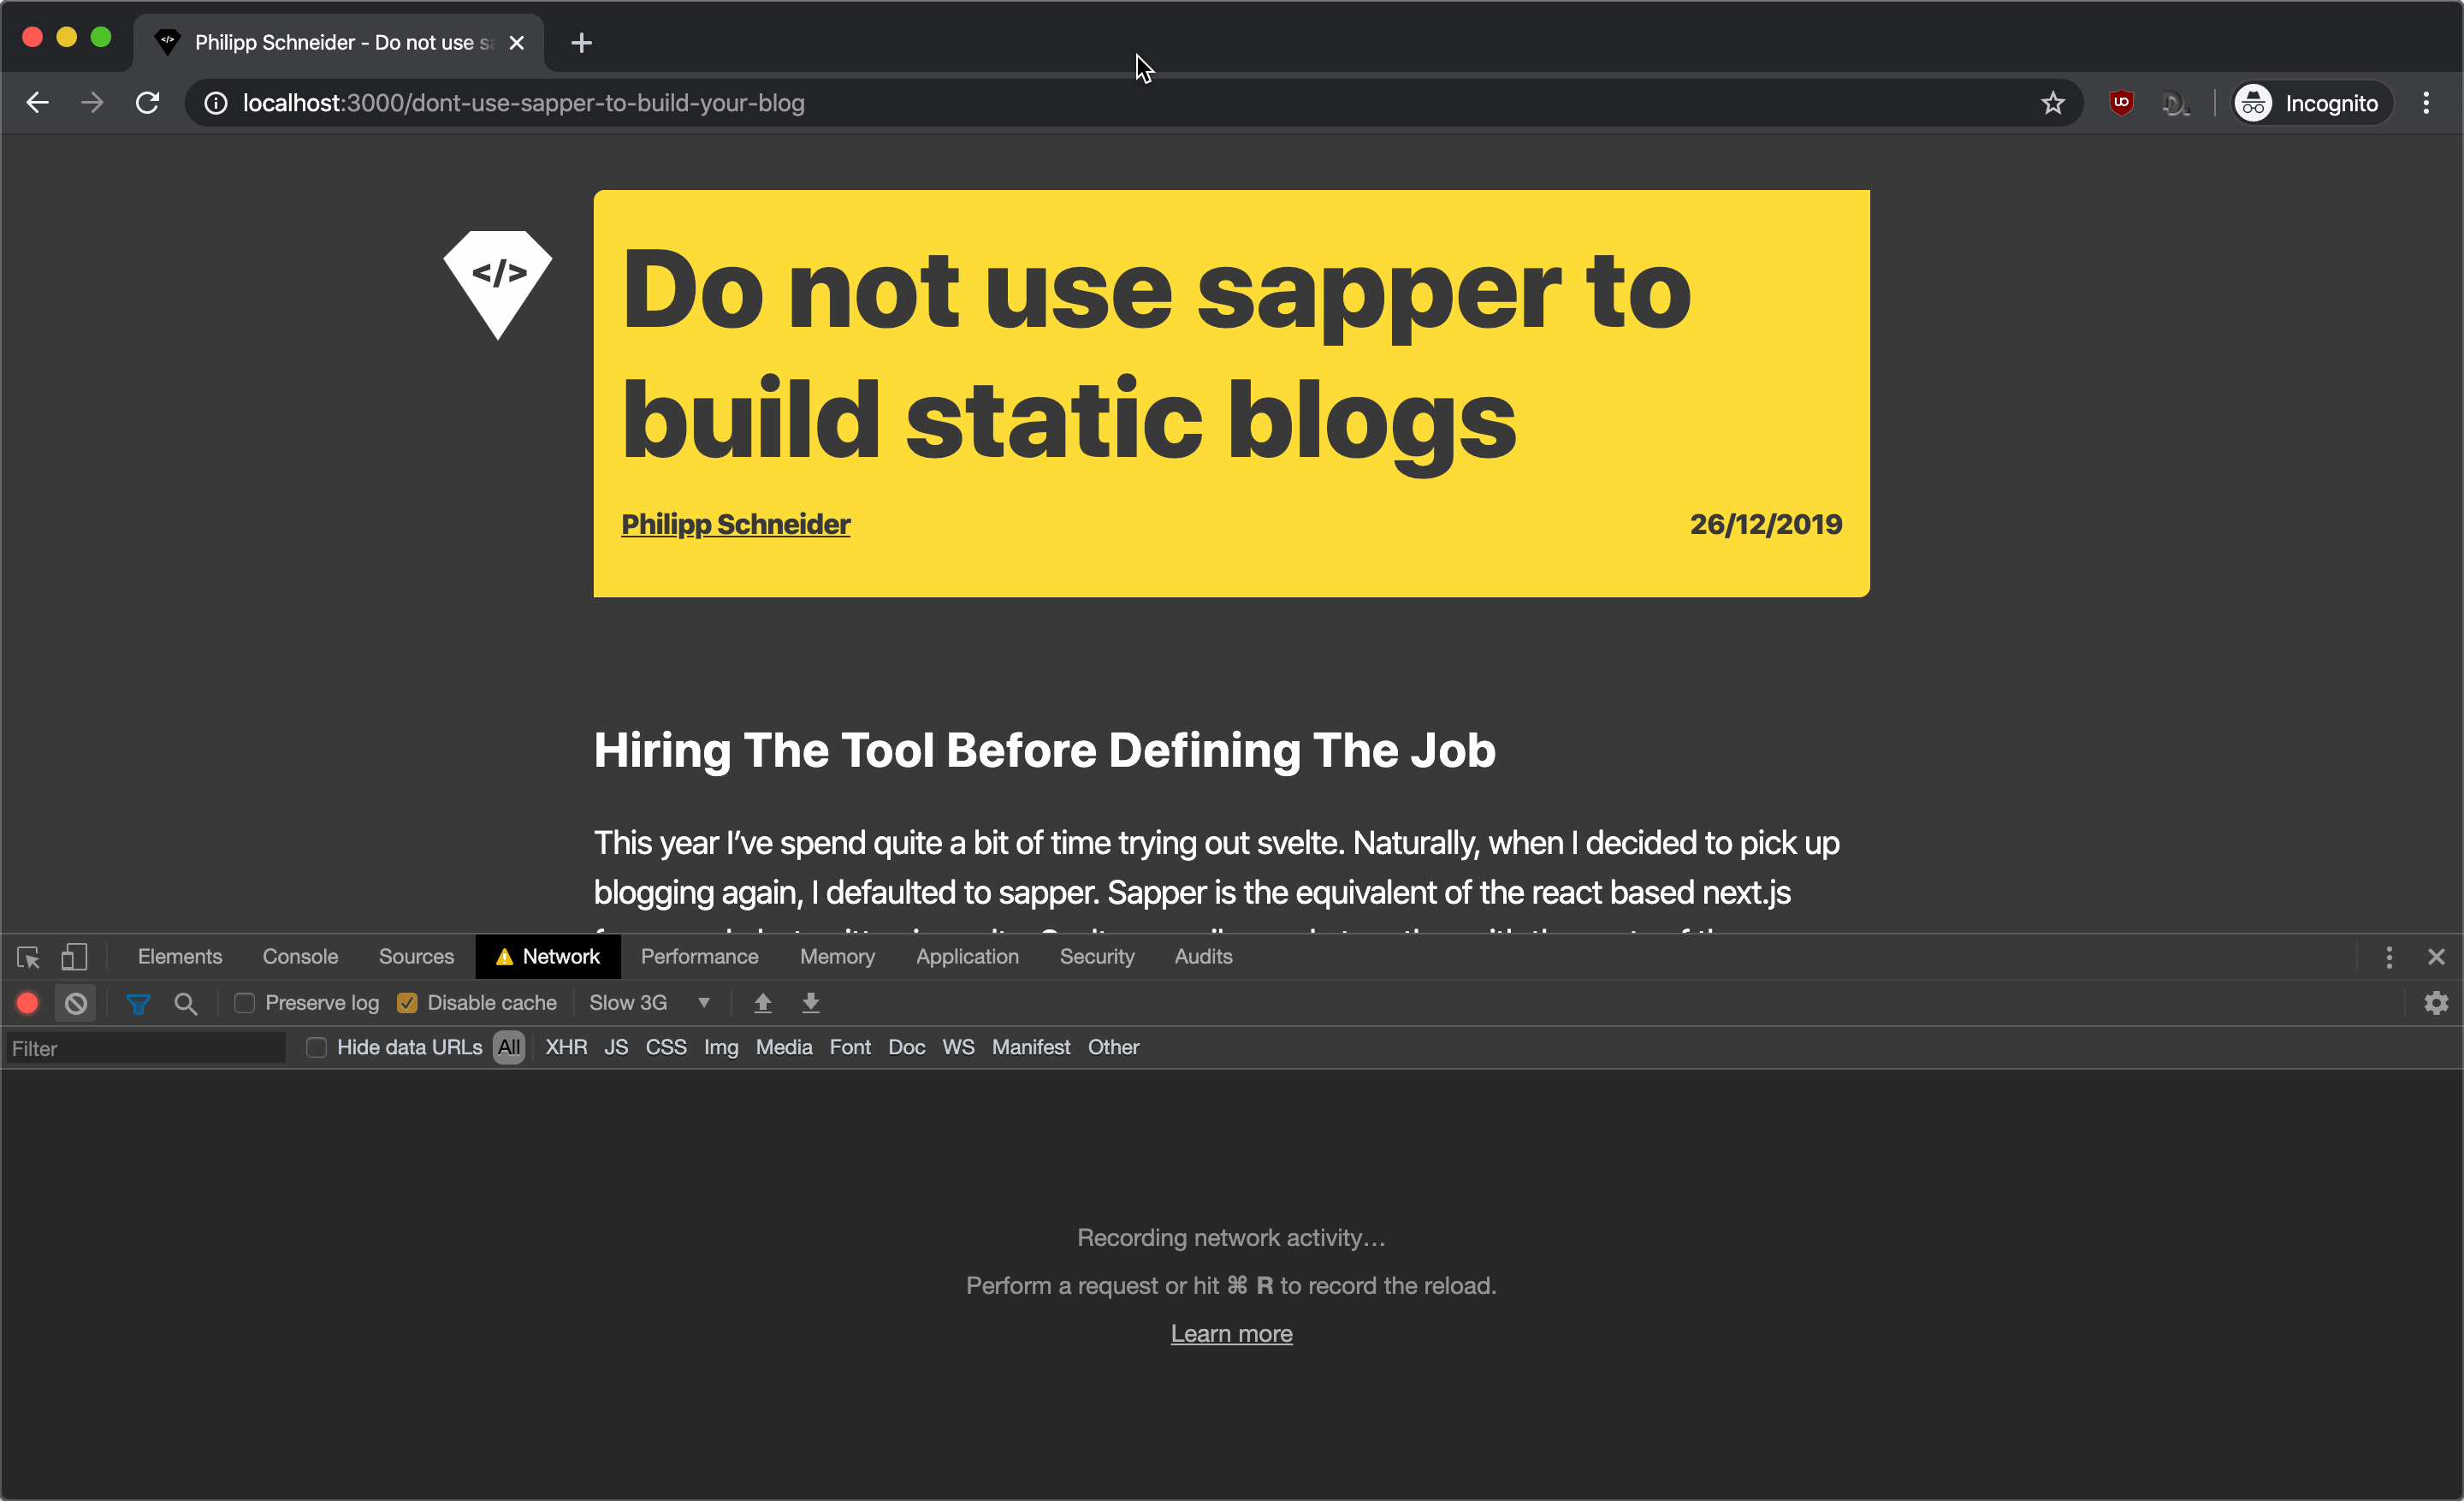The width and height of the screenshot is (2464, 1501).
Task: Check the Hide data URLs box
Action: [x=316, y=1047]
